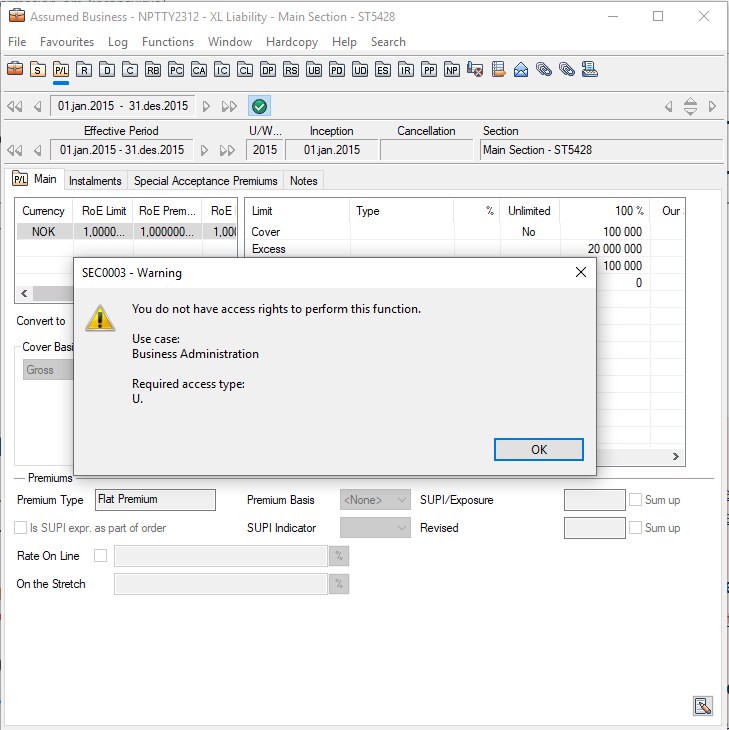Click the edit icon at bottom right
Screen dimensions: 729x730
tap(702, 706)
